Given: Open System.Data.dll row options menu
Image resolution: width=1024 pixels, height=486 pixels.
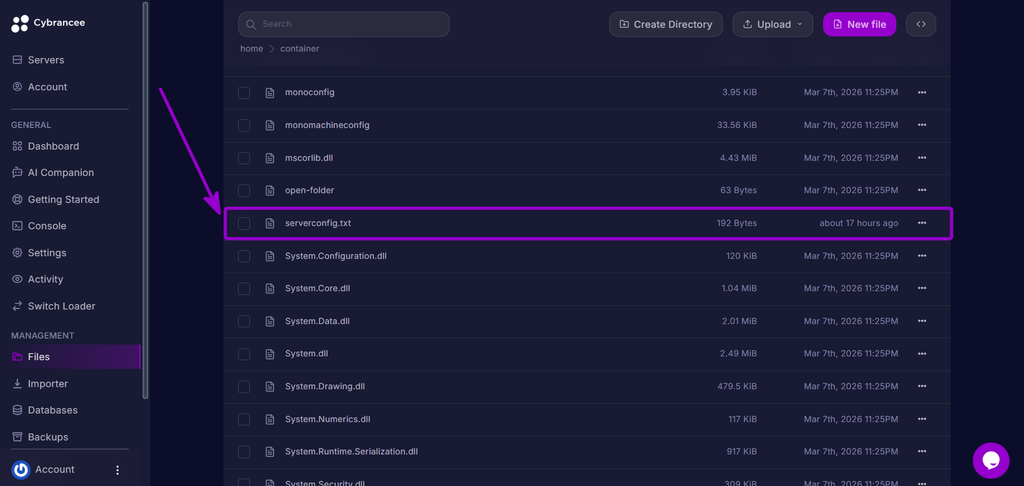Looking at the screenshot, I should 922,321.
